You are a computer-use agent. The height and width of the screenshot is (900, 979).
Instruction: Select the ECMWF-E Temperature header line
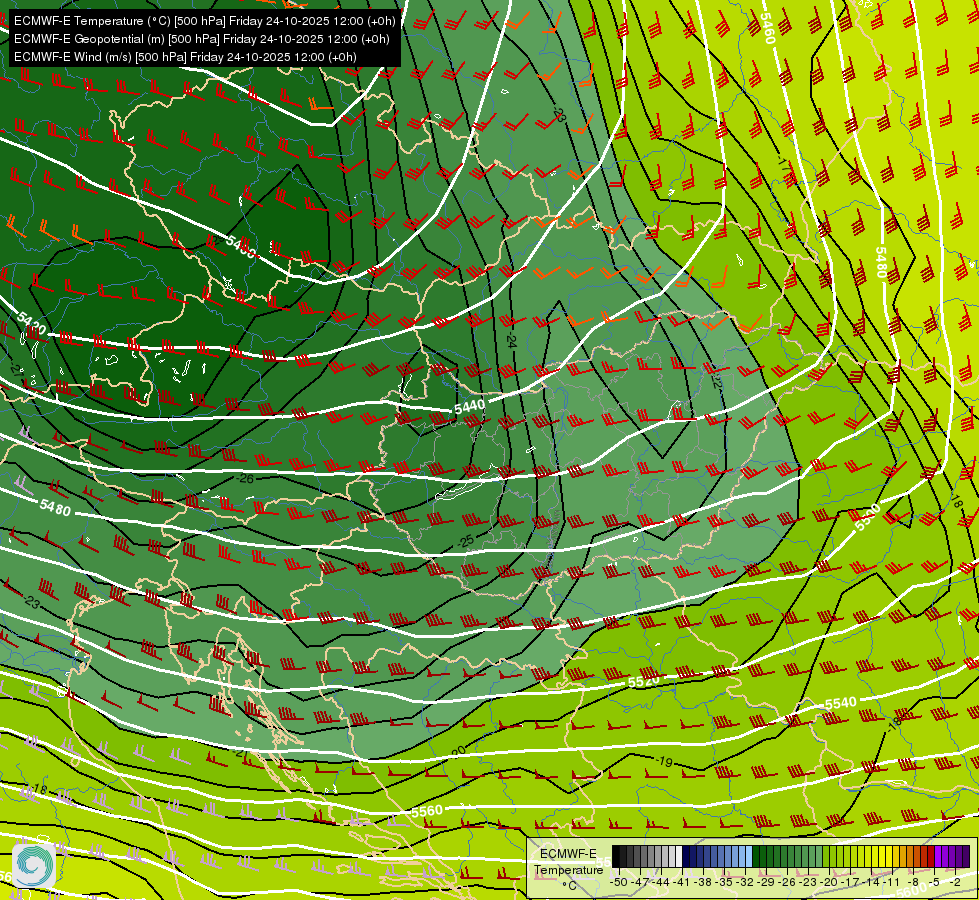[205, 21]
